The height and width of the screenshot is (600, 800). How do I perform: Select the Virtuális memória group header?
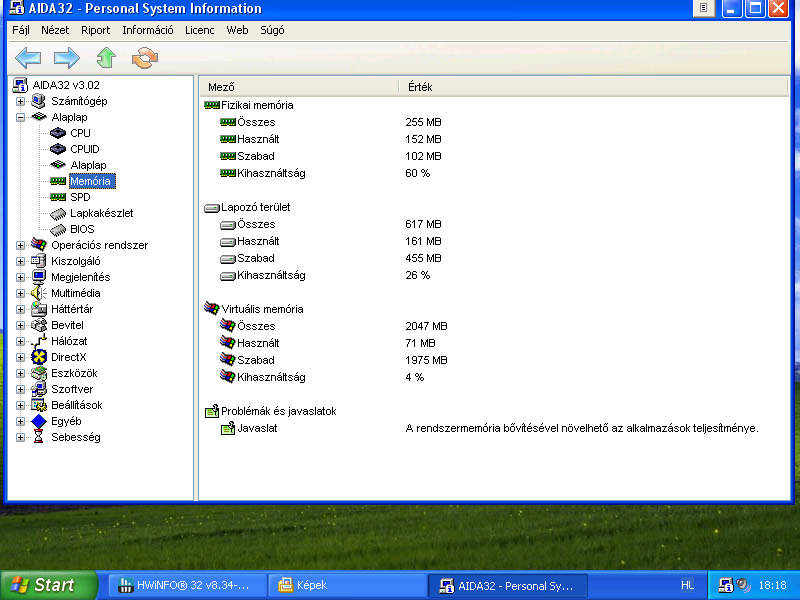tap(262, 309)
